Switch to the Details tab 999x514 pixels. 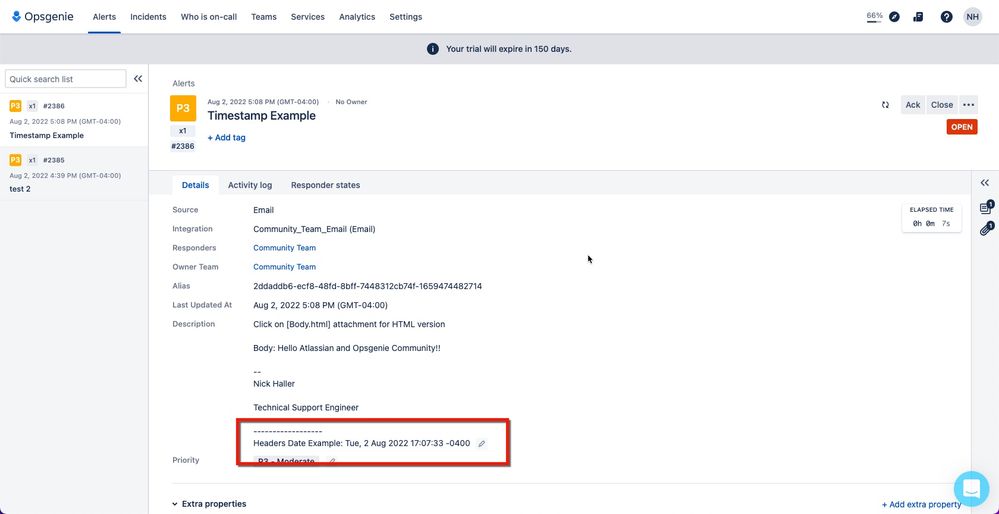196,185
